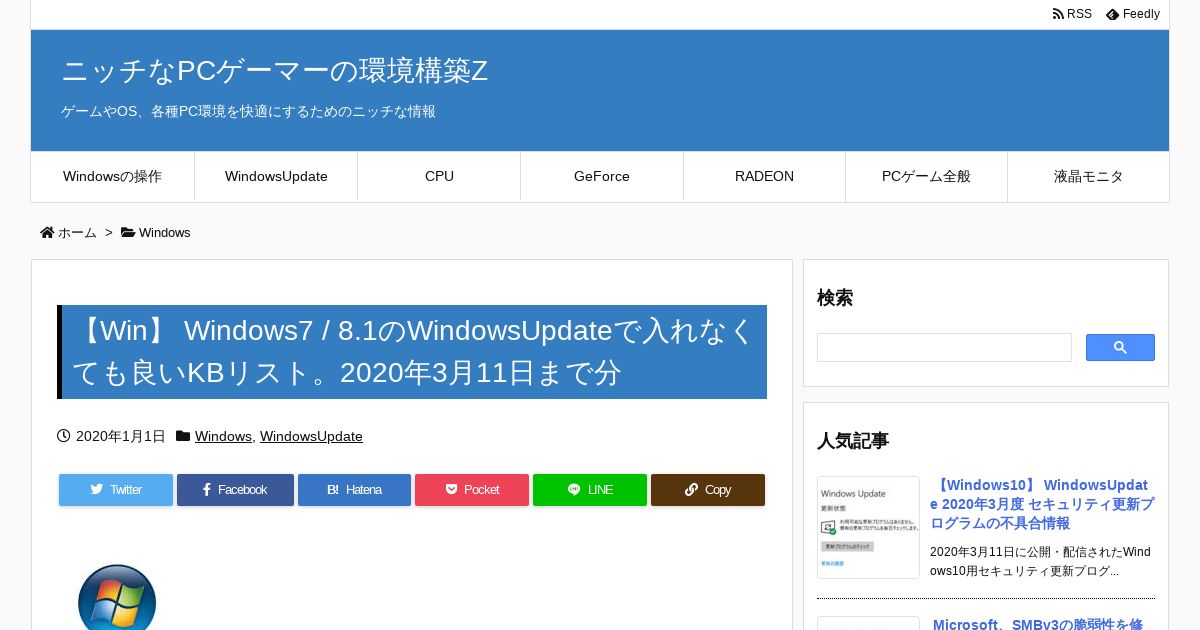Open the Feedly subscription link
Image resolution: width=1200 pixels, height=630 pixels.
click(x=1133, y=14)
